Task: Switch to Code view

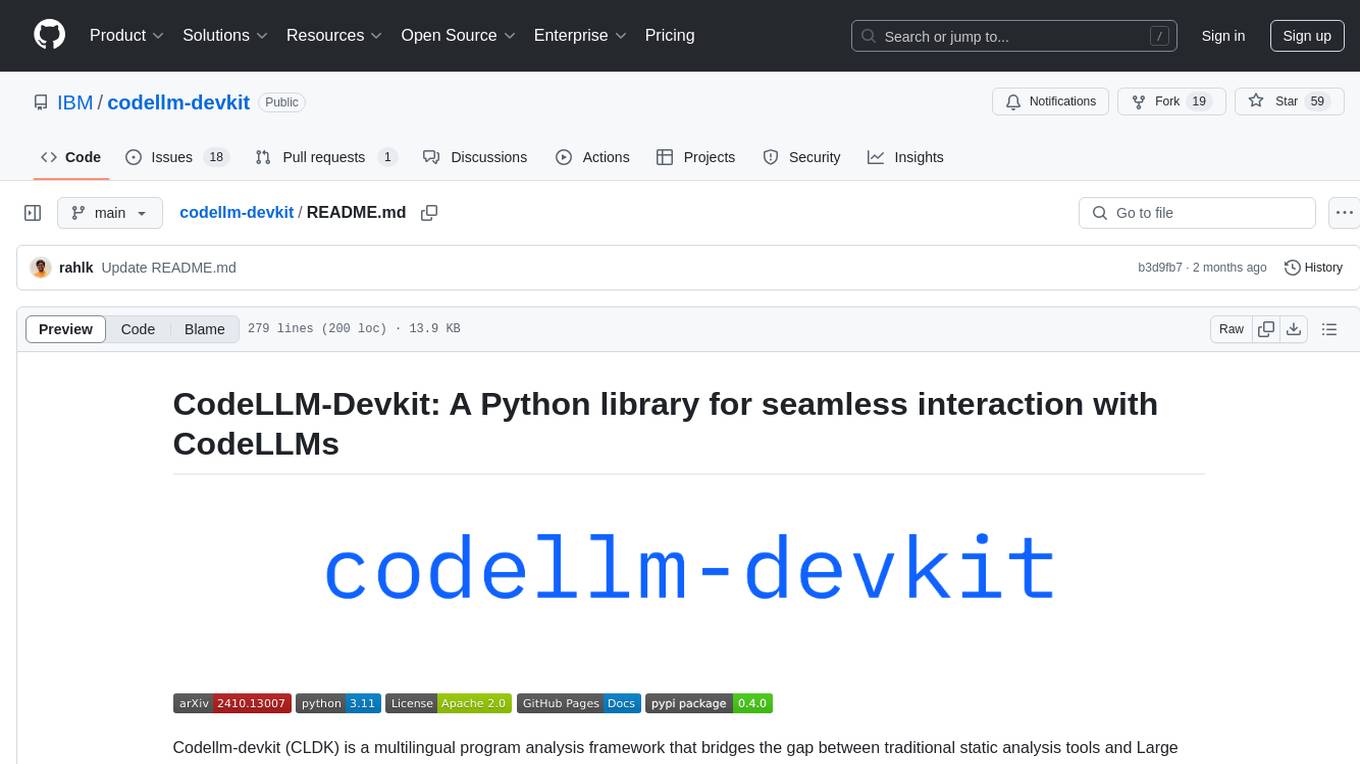Action: (138, 329)
